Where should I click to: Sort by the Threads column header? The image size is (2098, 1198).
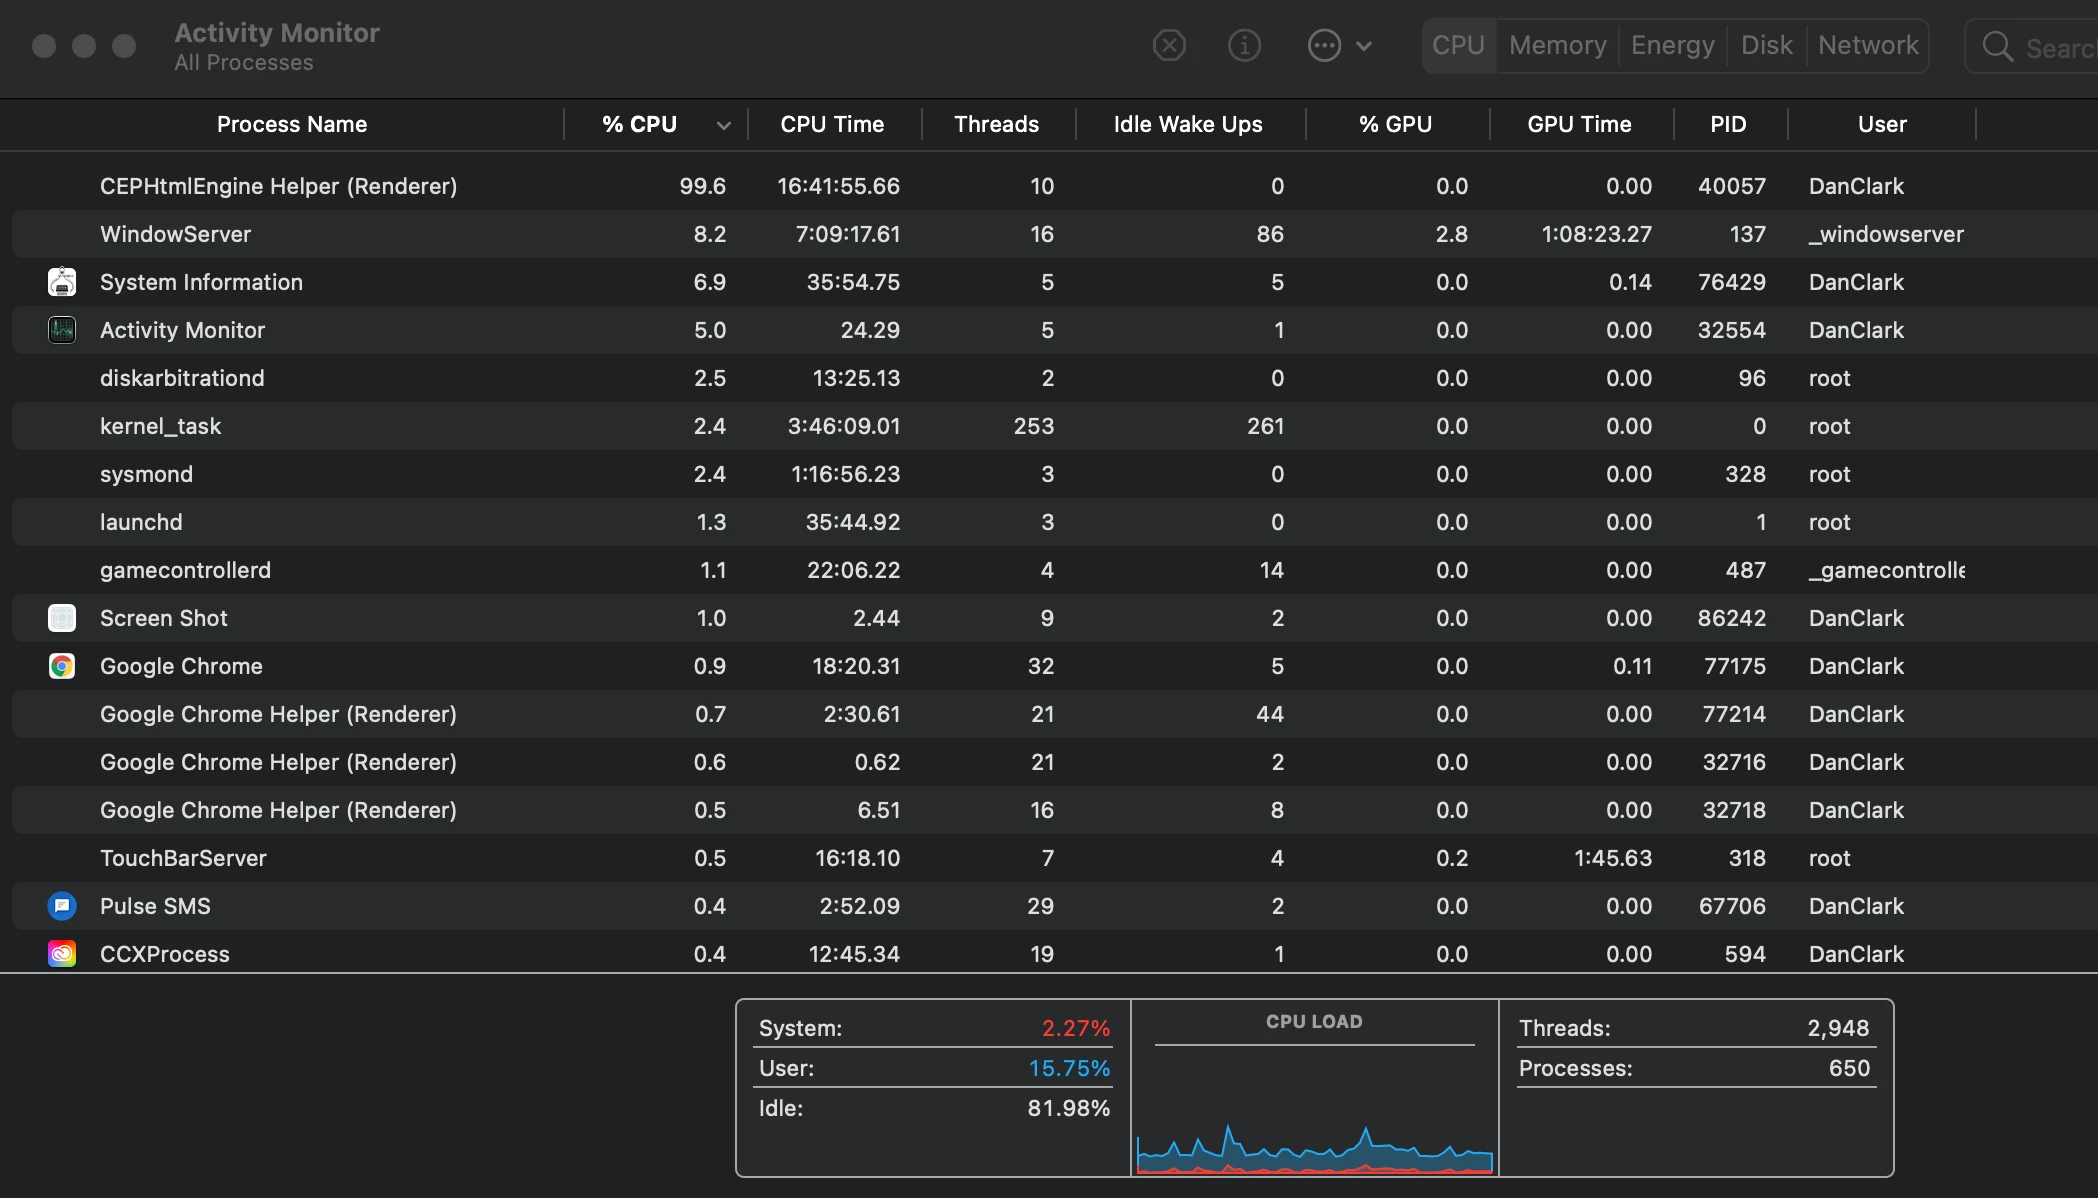[x=996, y=124]
